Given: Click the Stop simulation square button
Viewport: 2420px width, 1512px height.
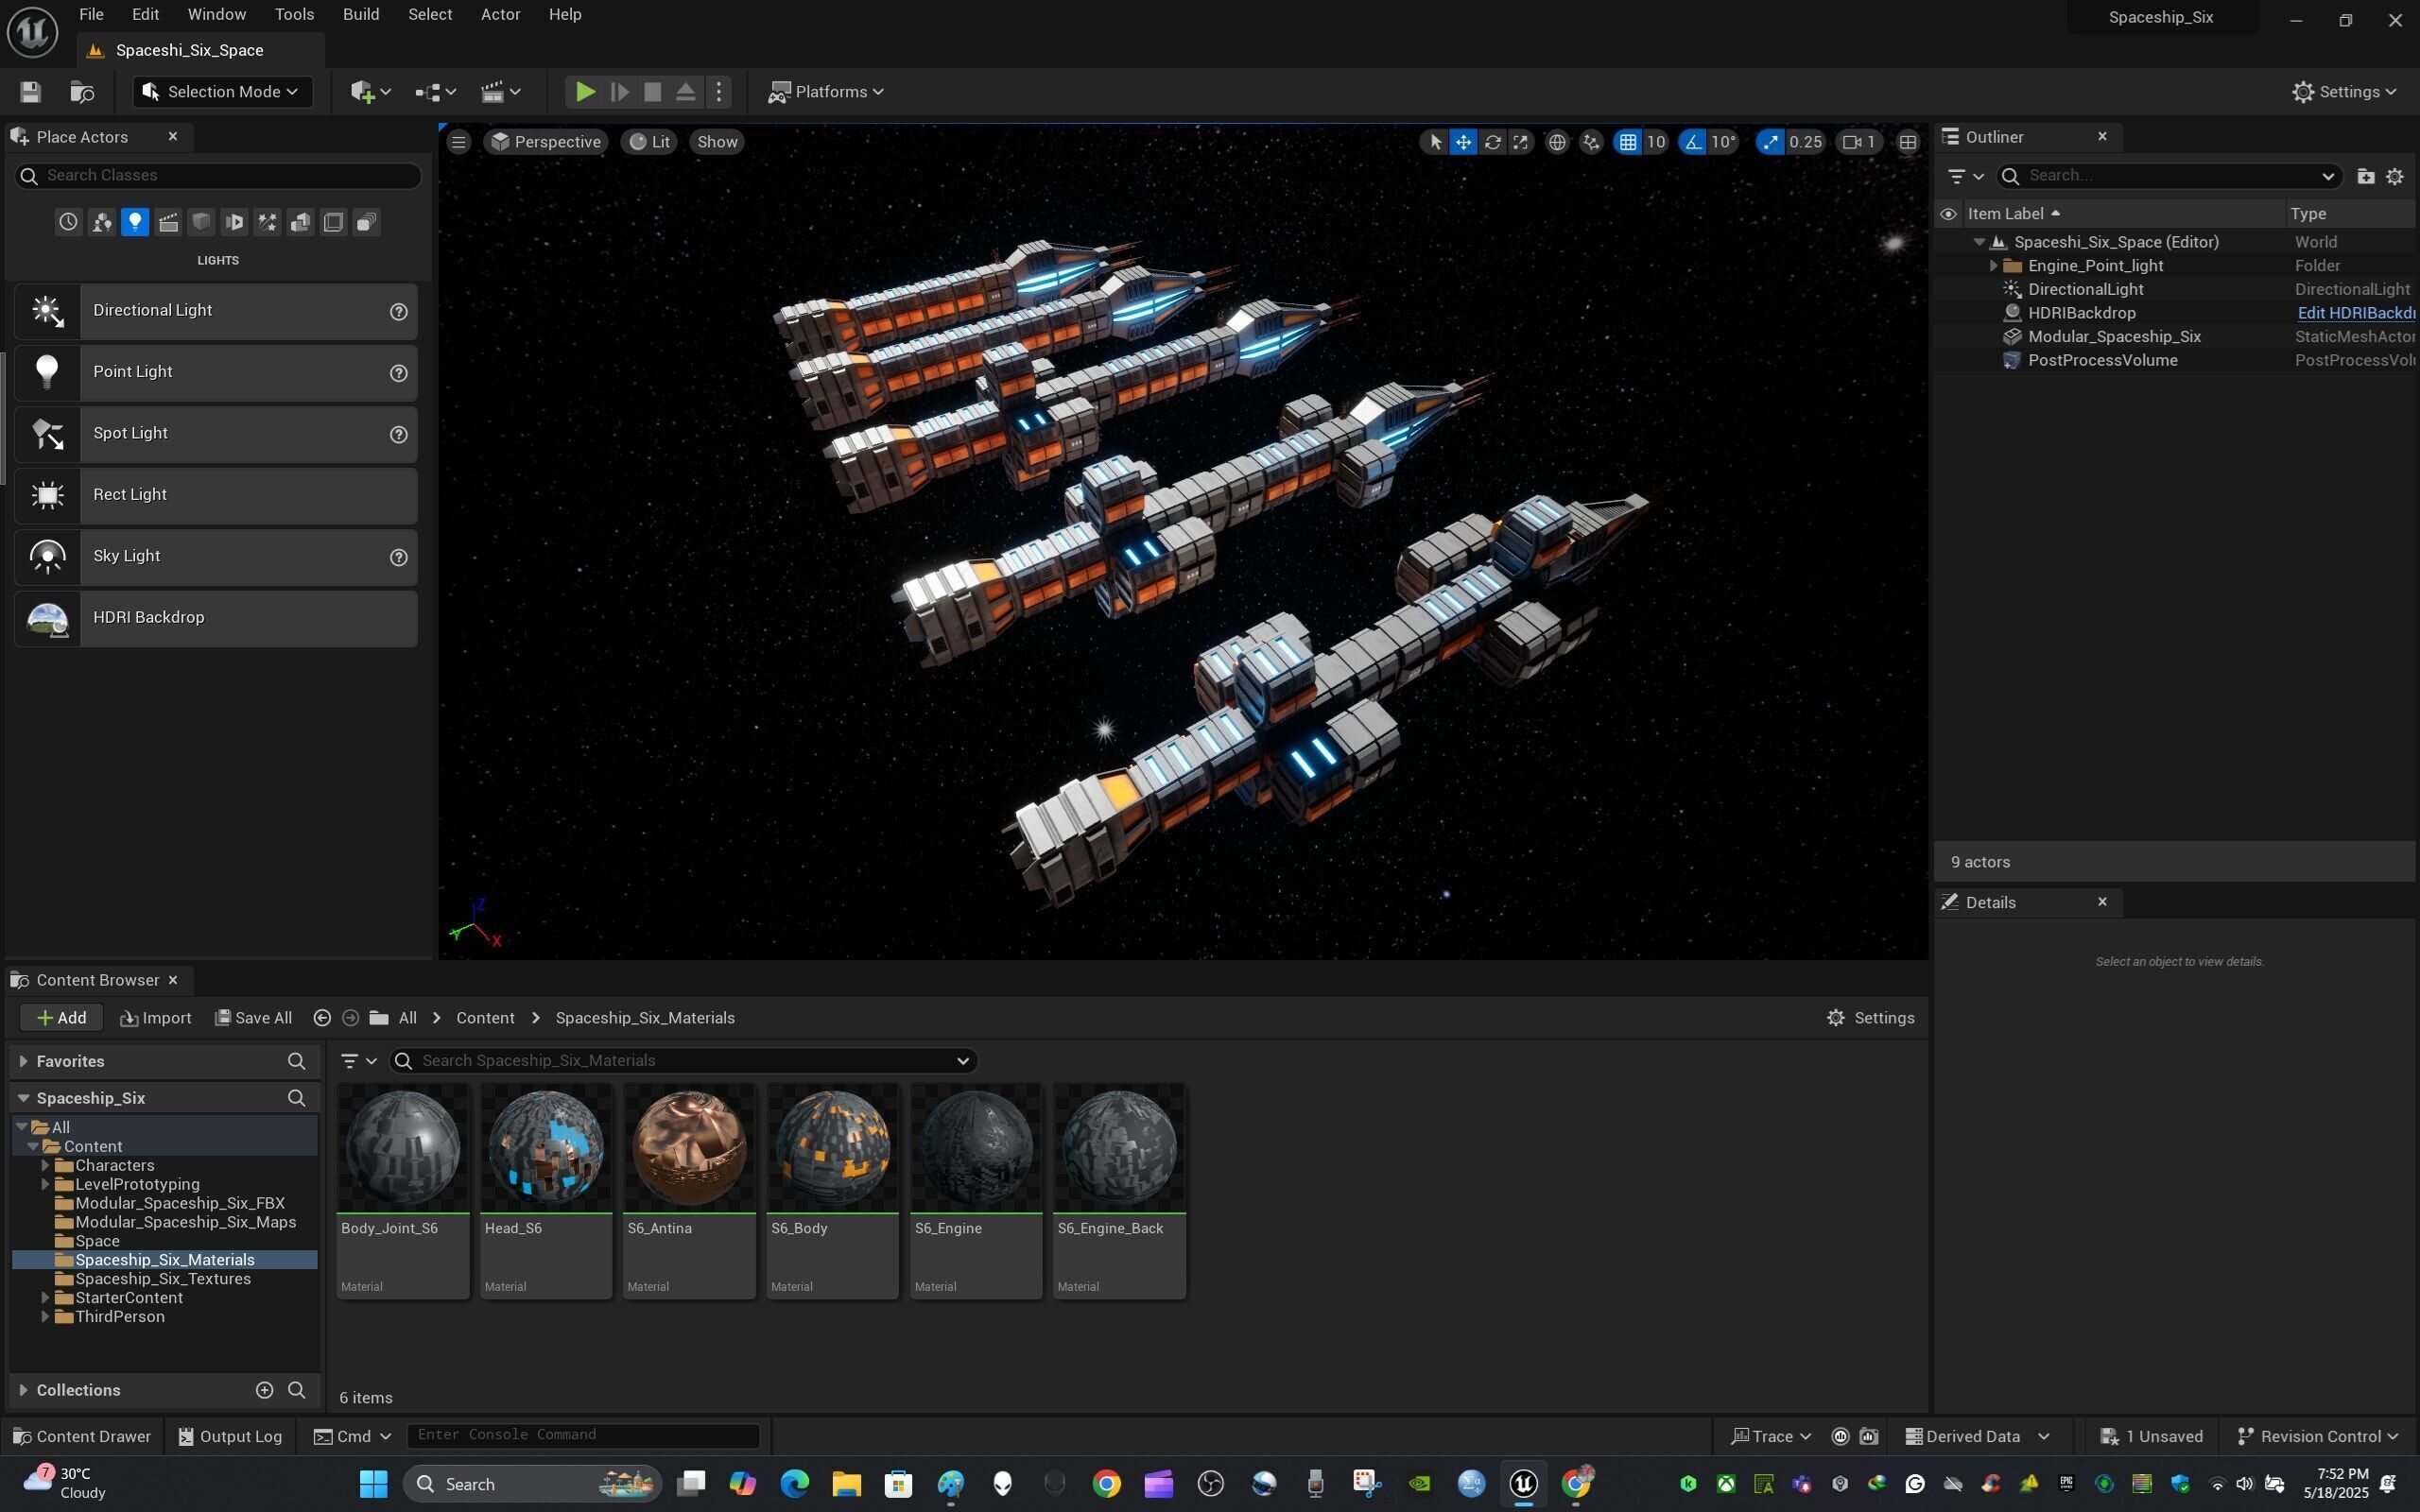Looking at the screenshot, I should (x=652, y=92).
